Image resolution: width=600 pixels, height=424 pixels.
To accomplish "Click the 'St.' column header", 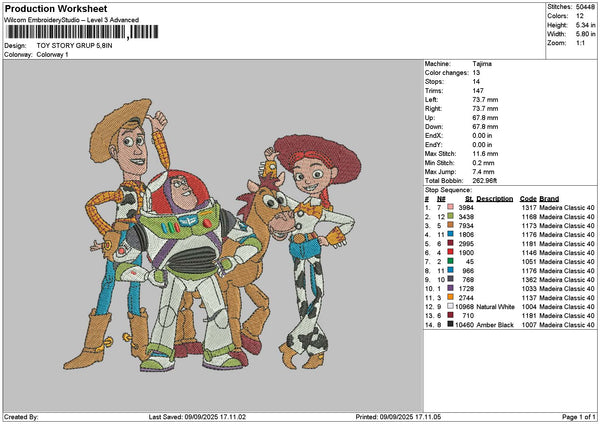I will (470, 199).
